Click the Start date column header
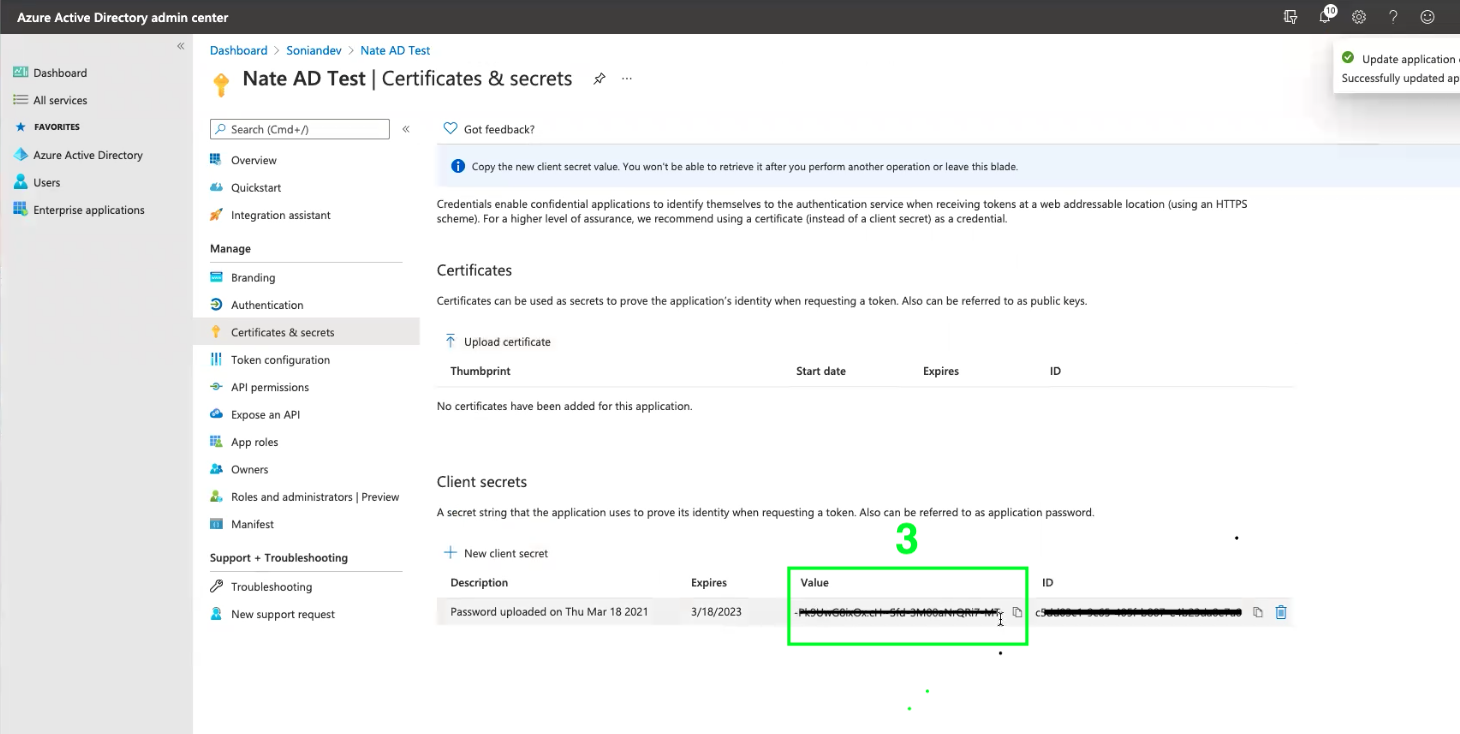1460x734 pixels. (x=821, y=371)
